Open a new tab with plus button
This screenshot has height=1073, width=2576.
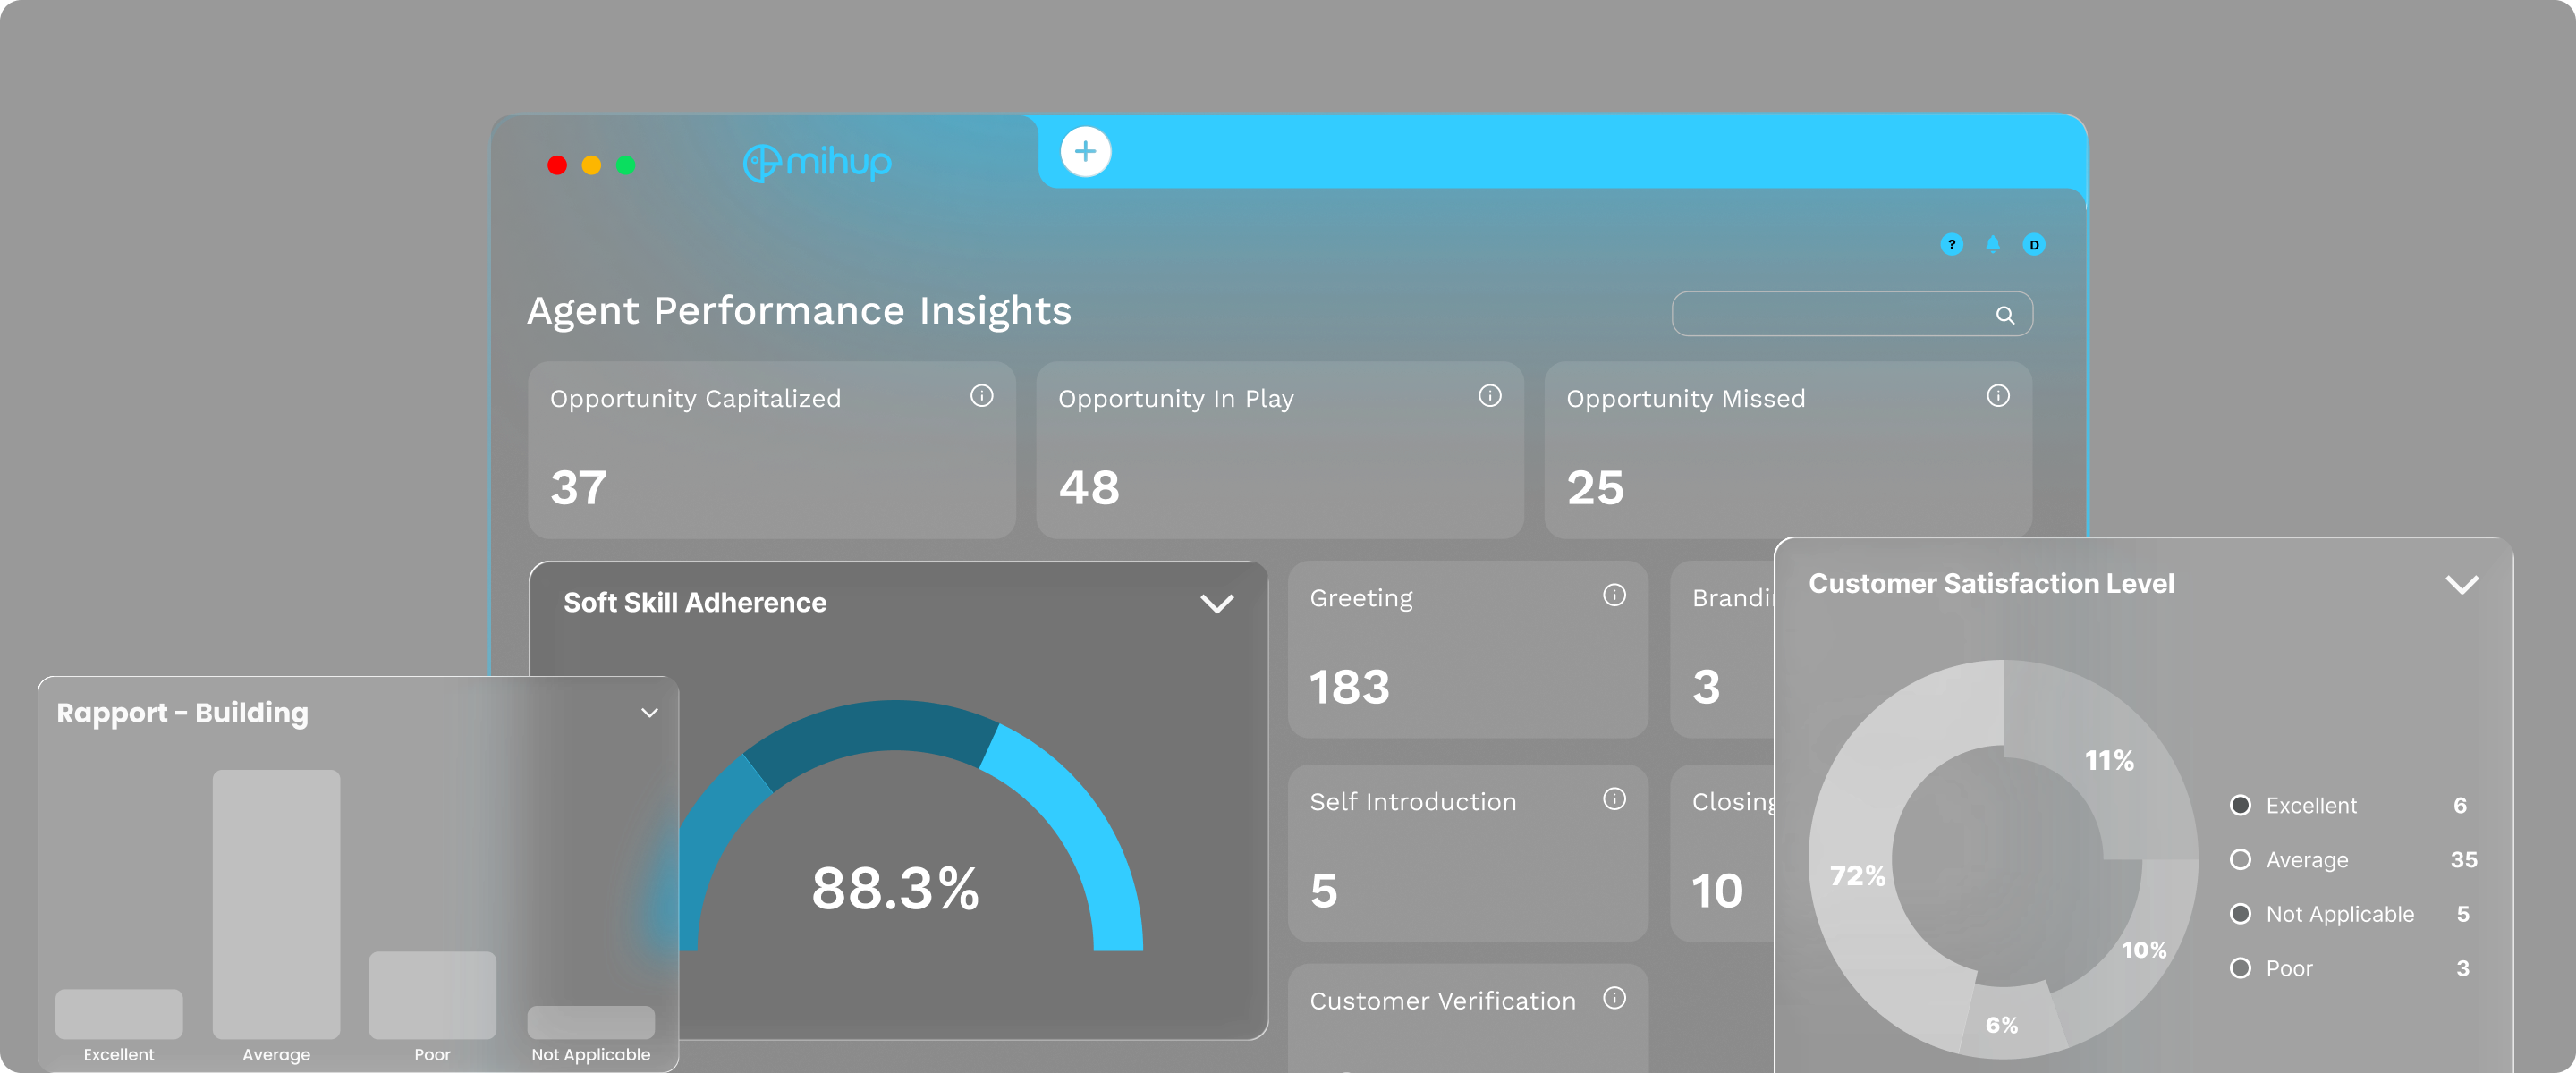[1085, 152]
